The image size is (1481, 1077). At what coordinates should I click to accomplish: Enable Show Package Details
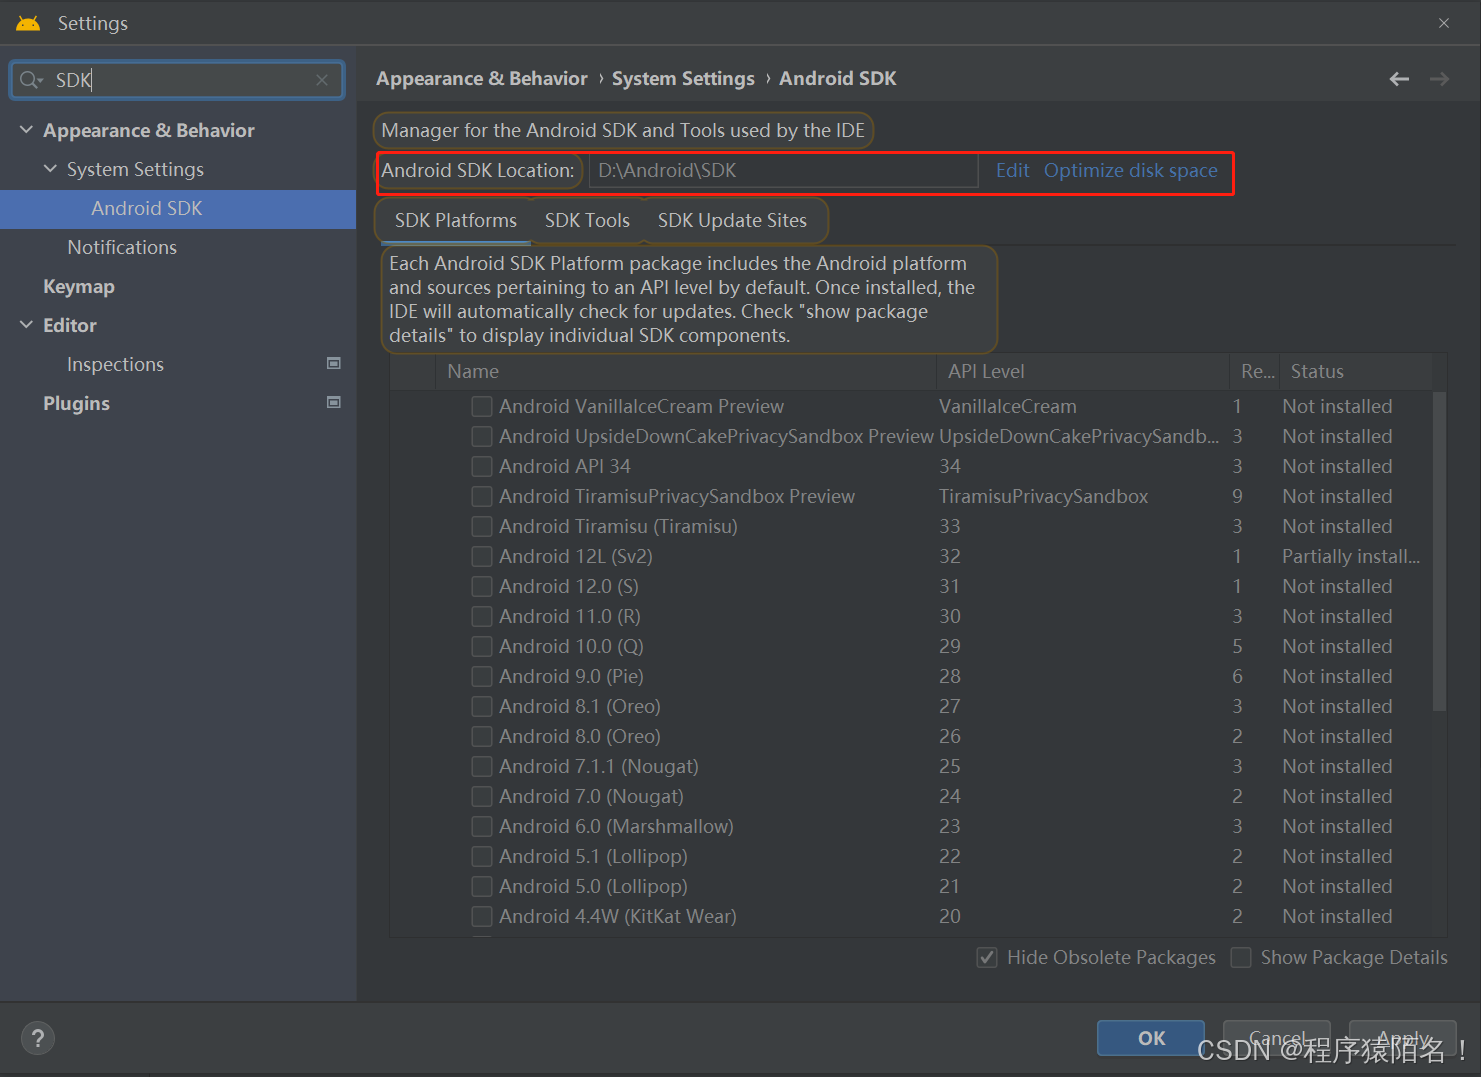(x=1241, y=957)
